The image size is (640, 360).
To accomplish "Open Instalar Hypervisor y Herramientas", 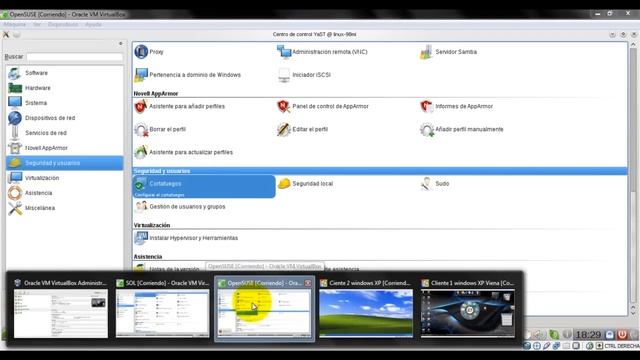I will click(186, 238).
